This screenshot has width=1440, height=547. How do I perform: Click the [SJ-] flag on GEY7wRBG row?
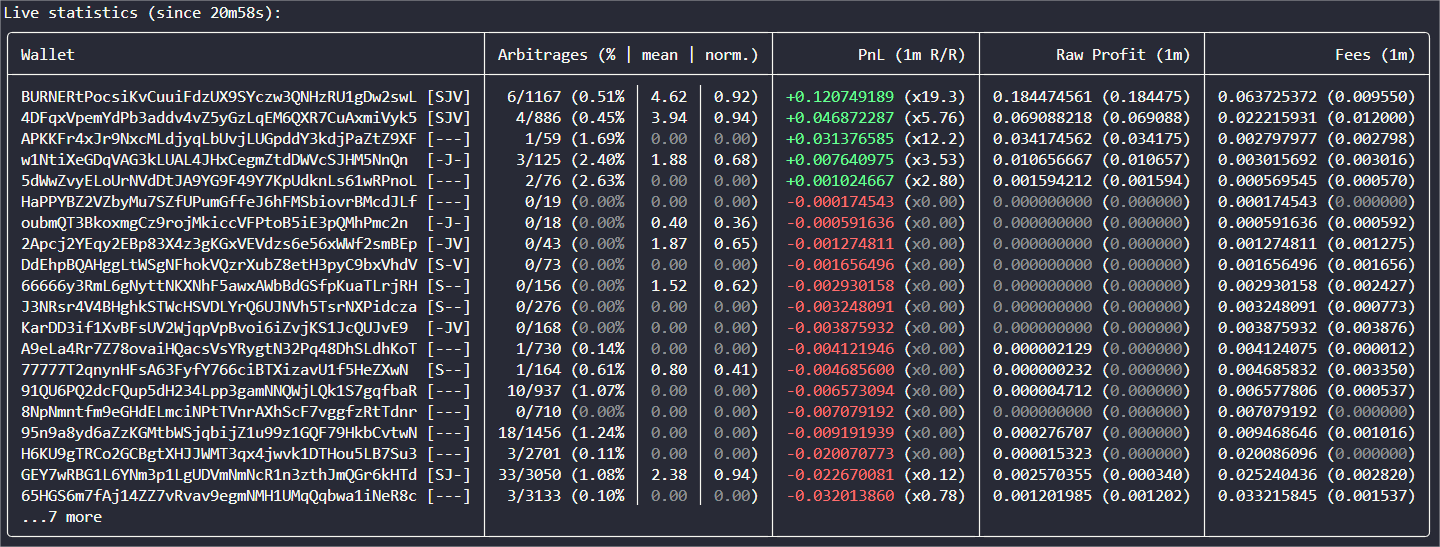pos(447,475)
